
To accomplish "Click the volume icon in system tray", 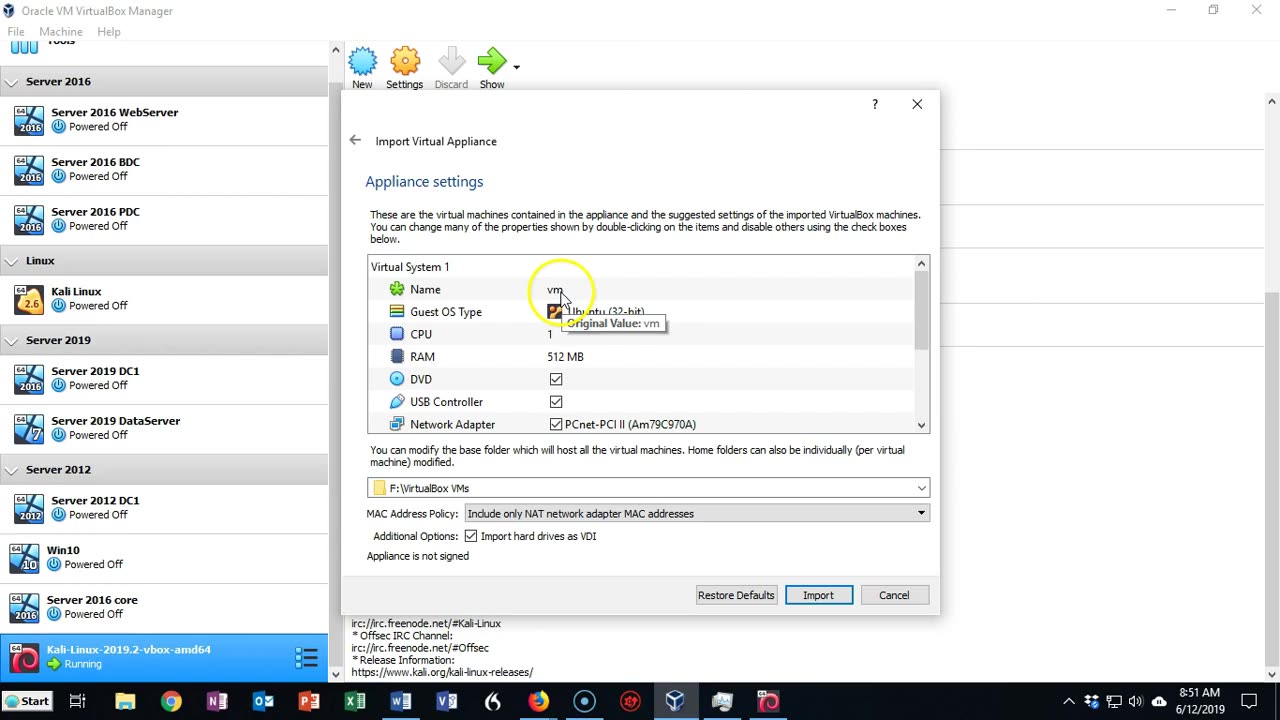I will [1136, 701].
